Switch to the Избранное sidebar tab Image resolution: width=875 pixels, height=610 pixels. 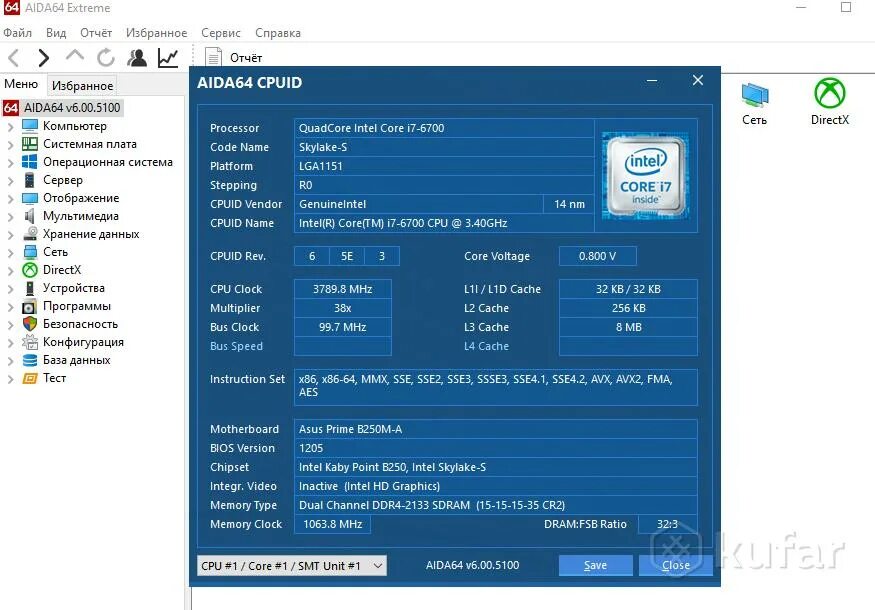coord(83,85)
